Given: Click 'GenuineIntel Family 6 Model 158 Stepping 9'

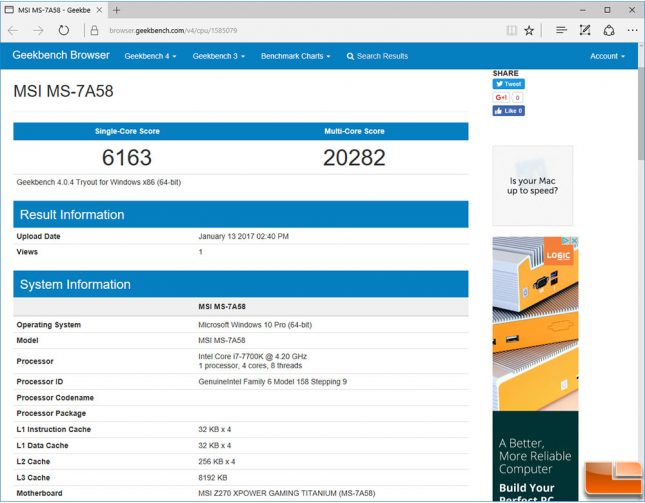Looking at the screenshot, I should tap(272, 382).
